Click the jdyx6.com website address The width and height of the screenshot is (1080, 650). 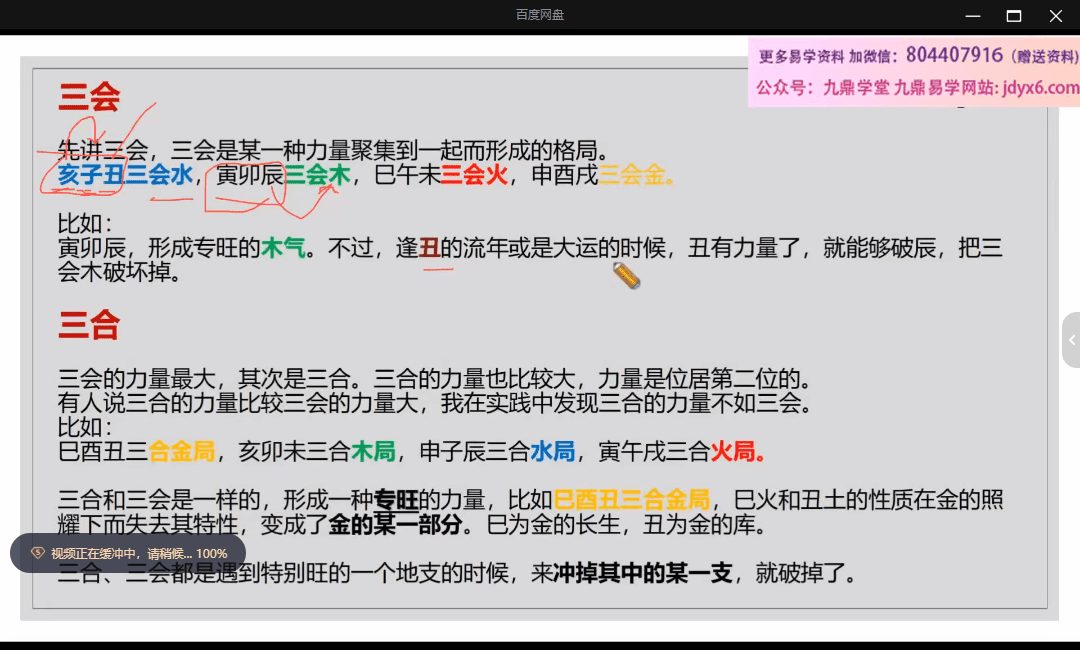tap(1039, 87)
